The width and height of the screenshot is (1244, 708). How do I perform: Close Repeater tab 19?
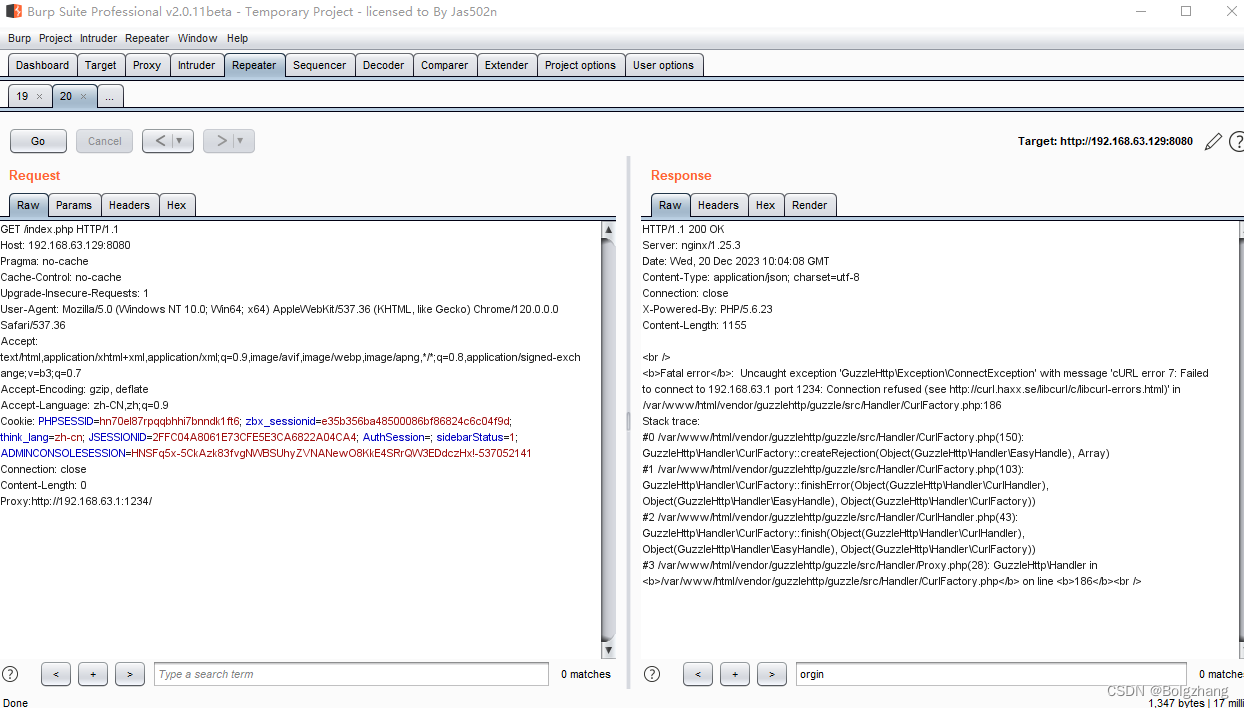(39, 97)
